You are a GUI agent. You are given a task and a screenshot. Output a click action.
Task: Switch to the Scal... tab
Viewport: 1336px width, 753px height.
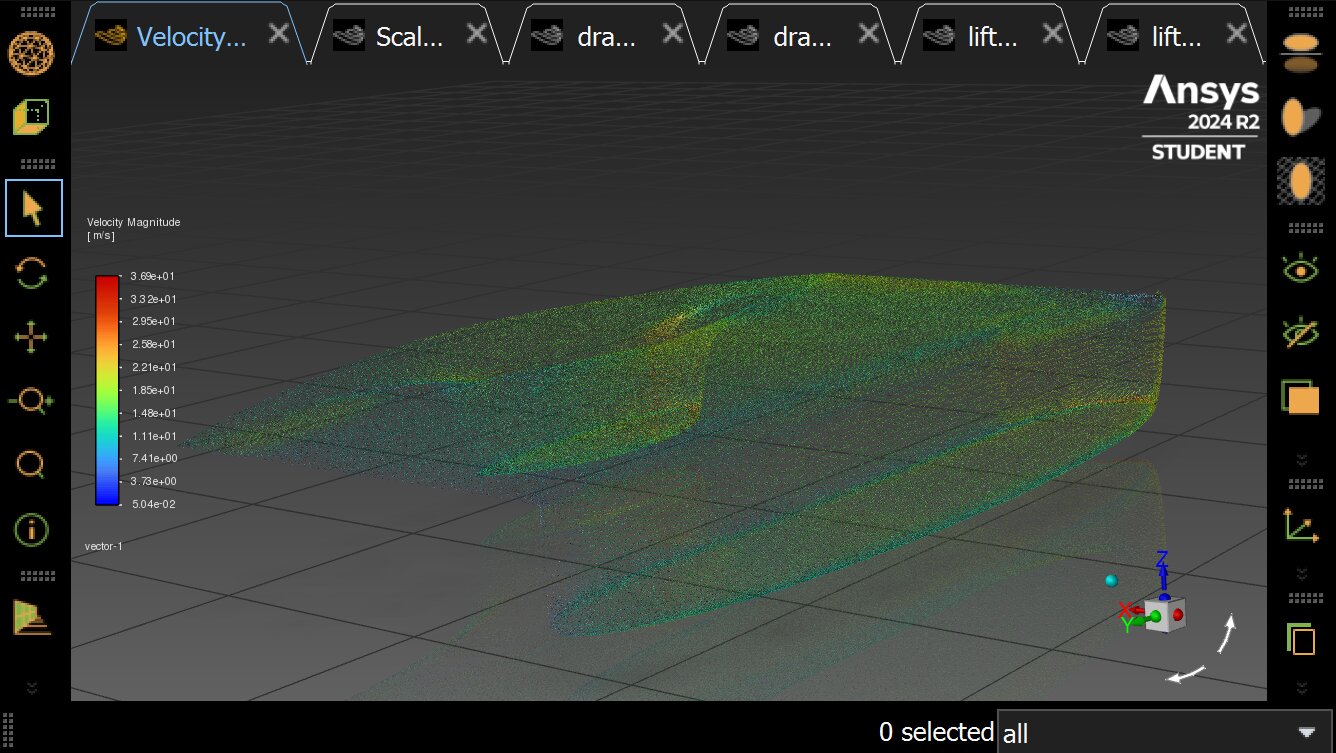click(x=408, y=37)
